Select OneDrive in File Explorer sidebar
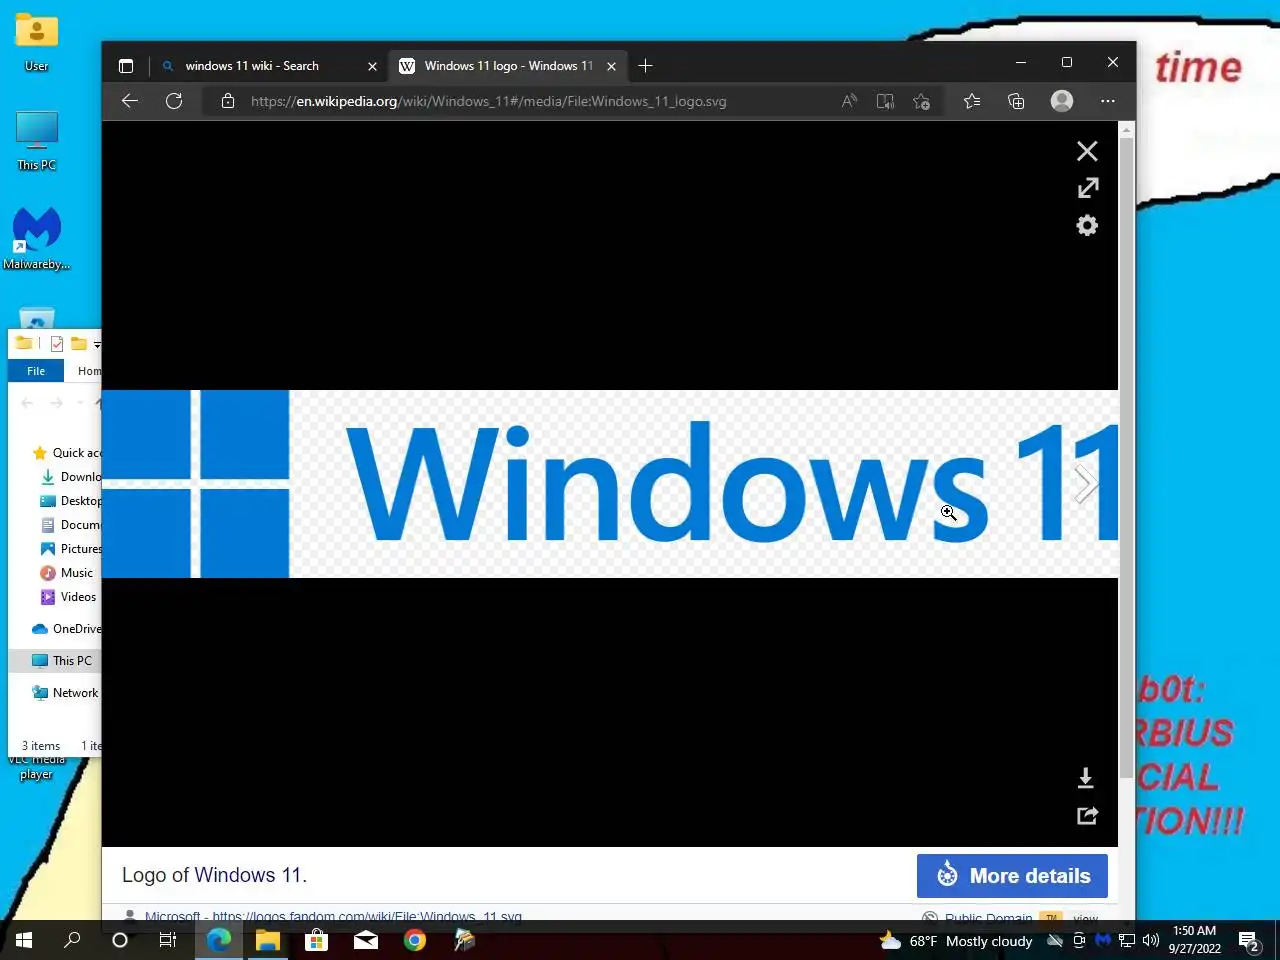Screen dimensions: 1280x960 (66, 629)
